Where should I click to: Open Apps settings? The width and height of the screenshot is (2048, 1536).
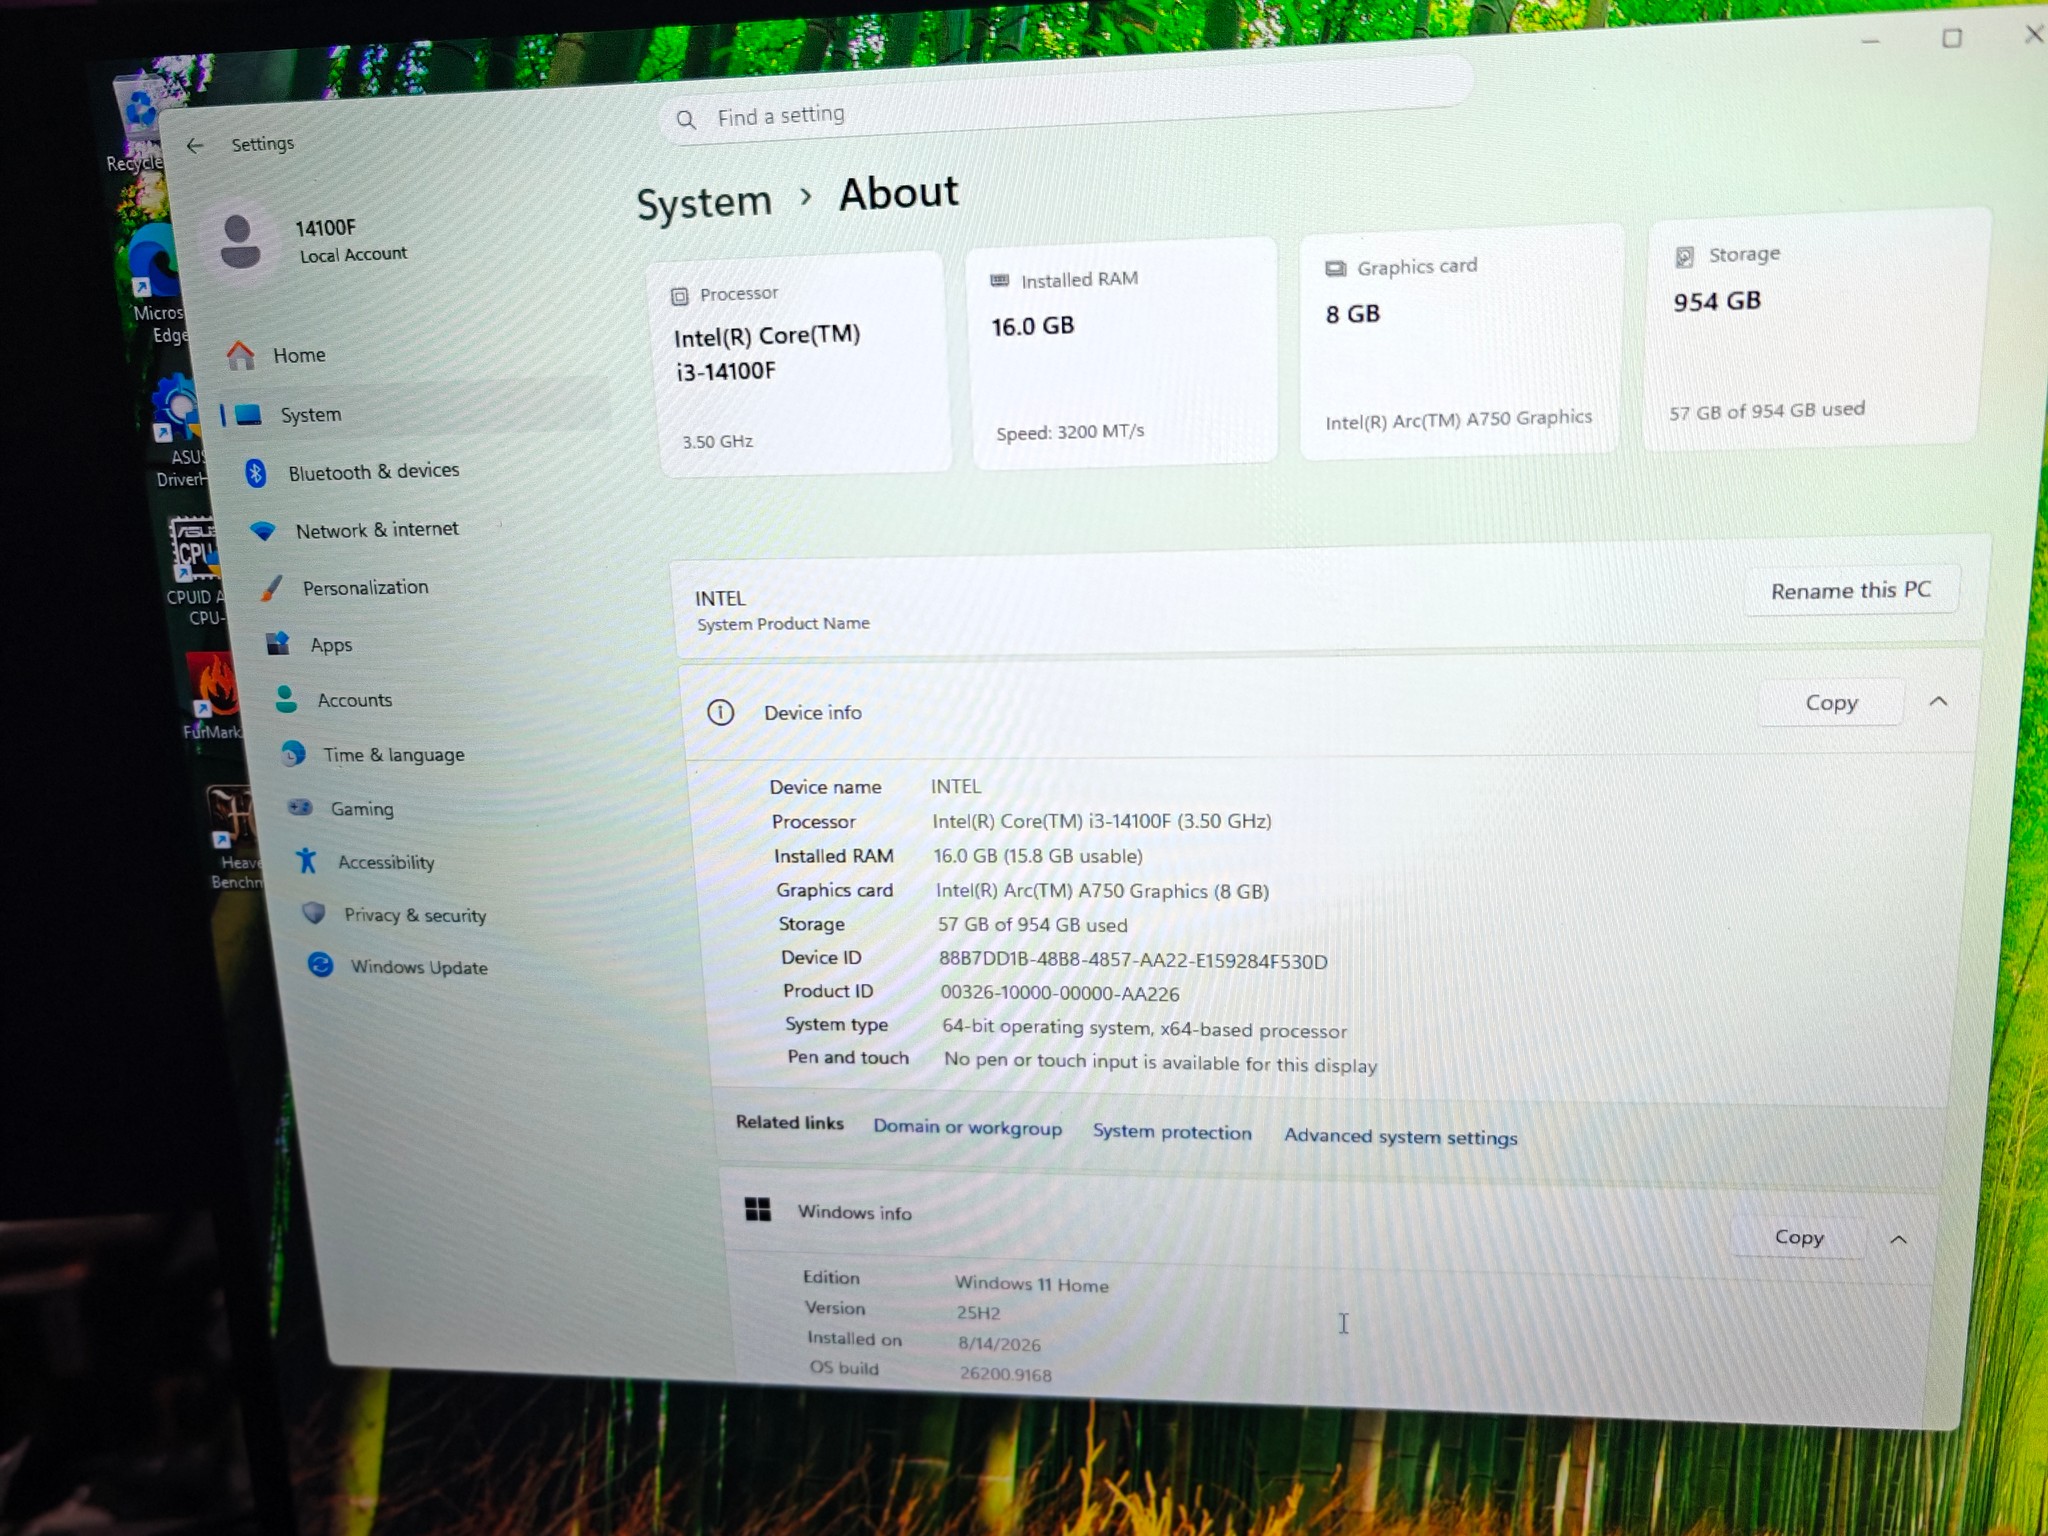[331, 645]
